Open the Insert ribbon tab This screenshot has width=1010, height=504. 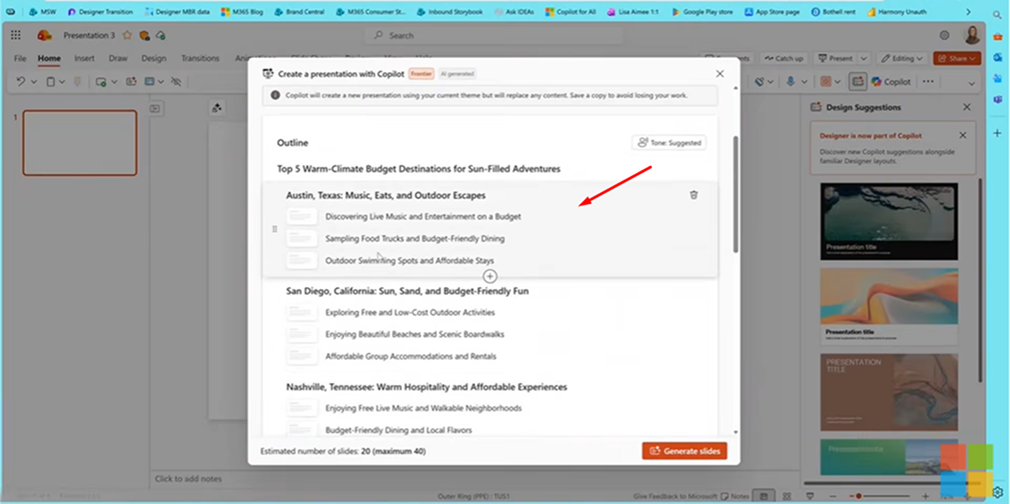(x=84, y=58)
